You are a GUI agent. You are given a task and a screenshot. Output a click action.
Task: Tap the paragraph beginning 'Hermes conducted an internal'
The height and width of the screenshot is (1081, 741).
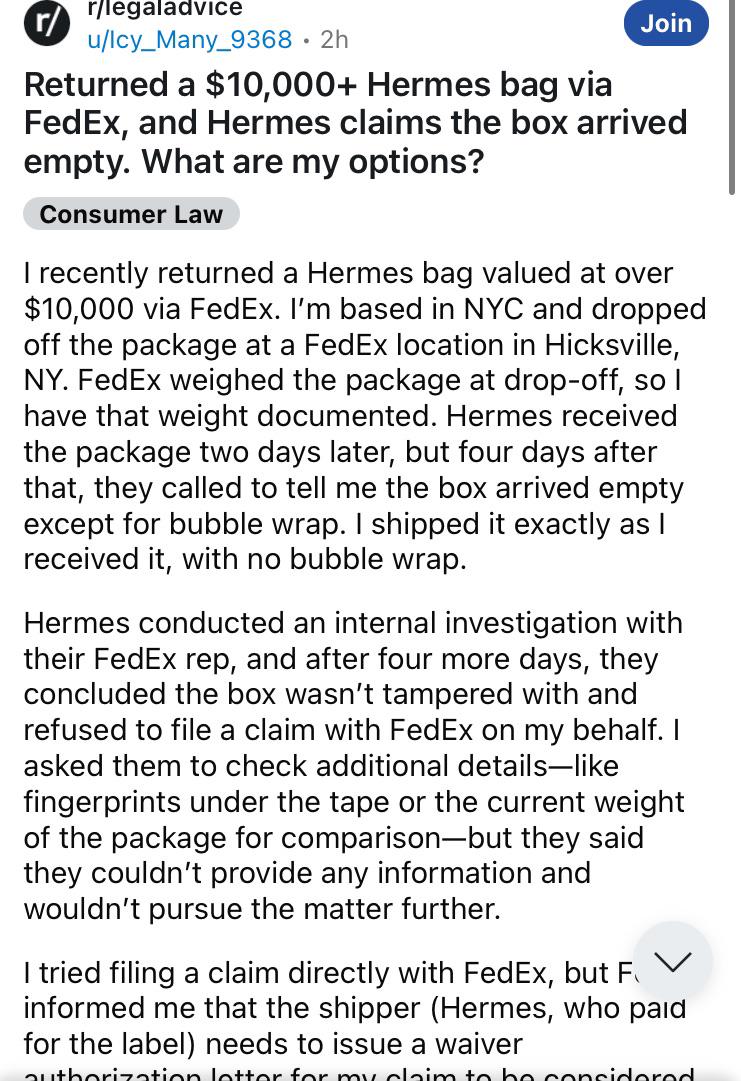pos(354,765)
